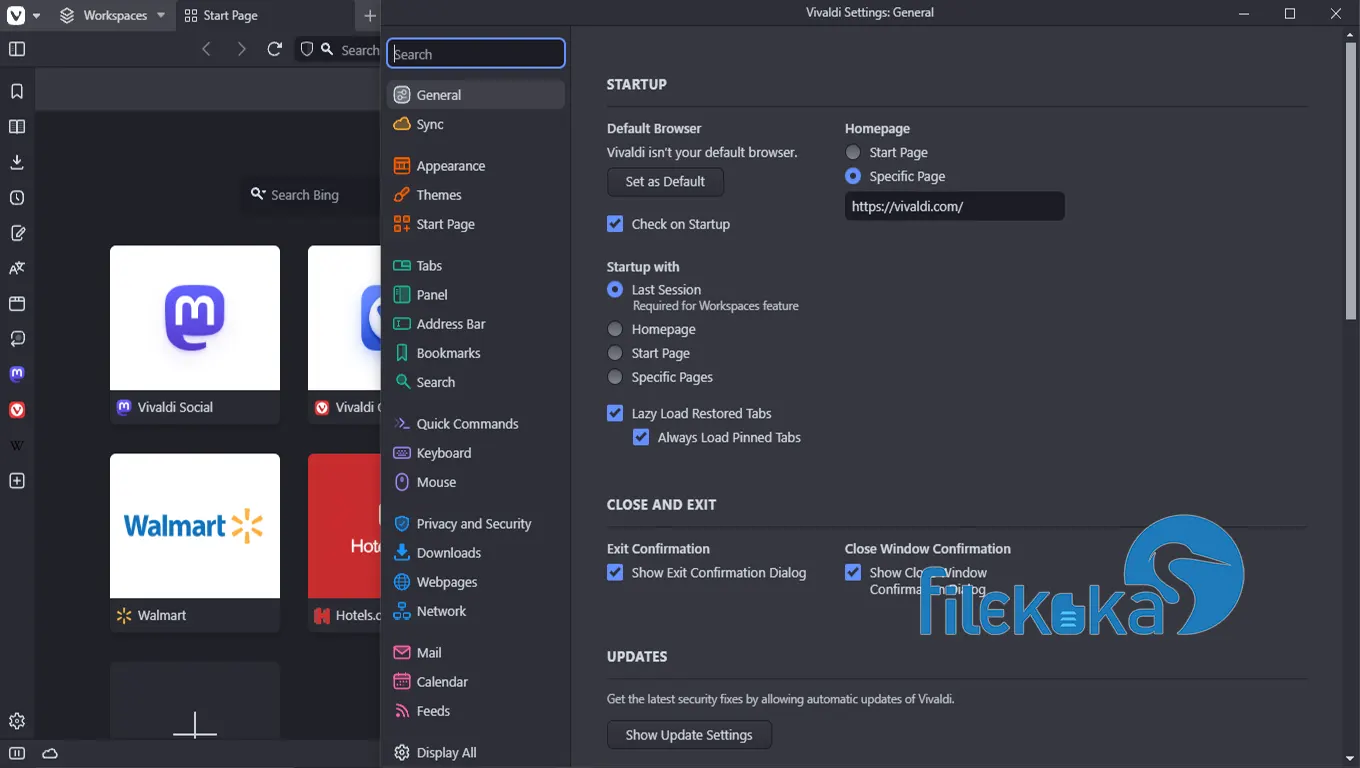The width and height of the screenshot is (1360, 768).
Task: Open the Vivaldi Social speed dial
Action: (195, 334)
